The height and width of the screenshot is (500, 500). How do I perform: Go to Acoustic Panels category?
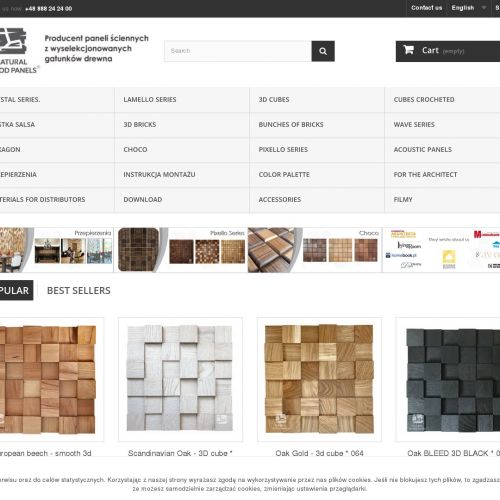[443, 150]
